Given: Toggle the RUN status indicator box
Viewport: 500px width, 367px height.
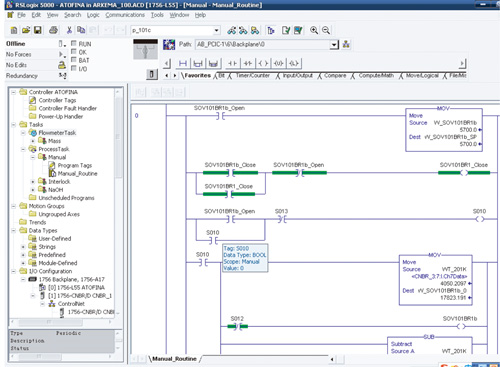Looking at the screenshot, I should coord(74,43).
